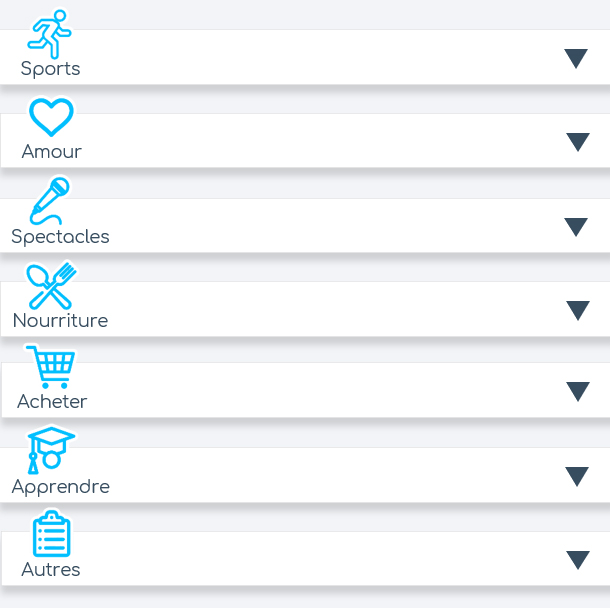This screenshot has height=608, width=610.
Task: Click the Apprendre text label
Action: click(x=60, y=487)
